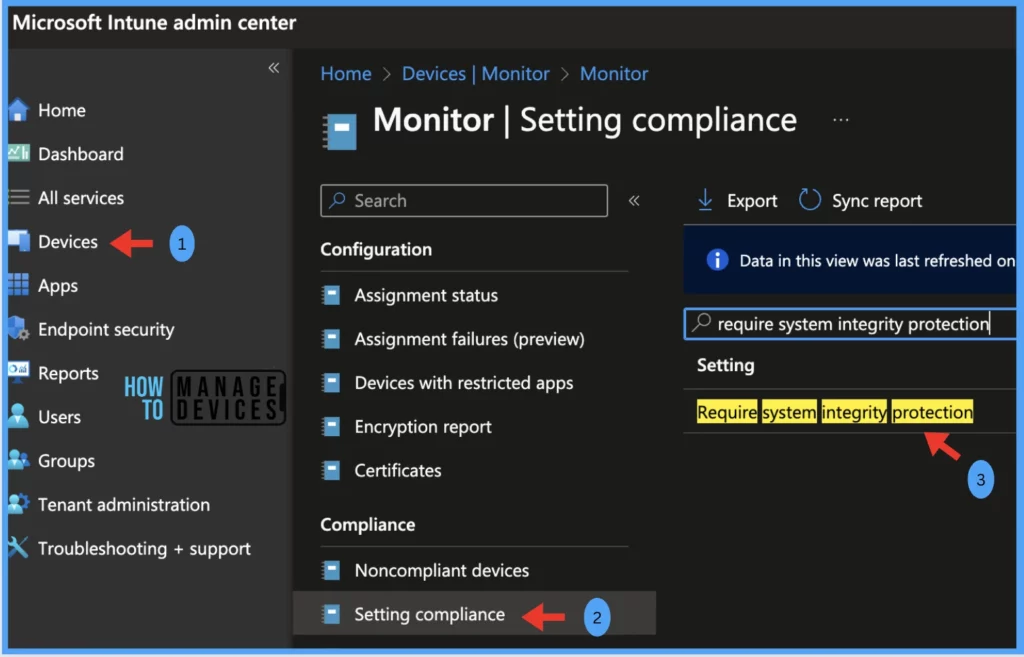Click the Assignment failures notebook icon

(x=331, y=339)
